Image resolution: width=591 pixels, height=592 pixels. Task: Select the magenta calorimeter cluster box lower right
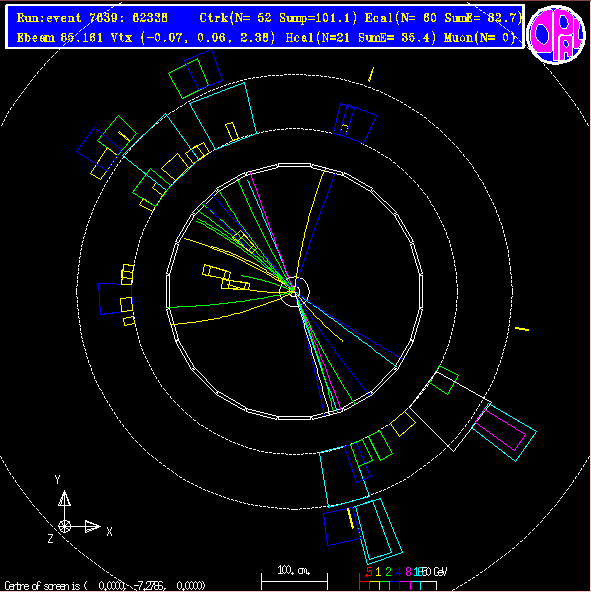tap(500, 430)
